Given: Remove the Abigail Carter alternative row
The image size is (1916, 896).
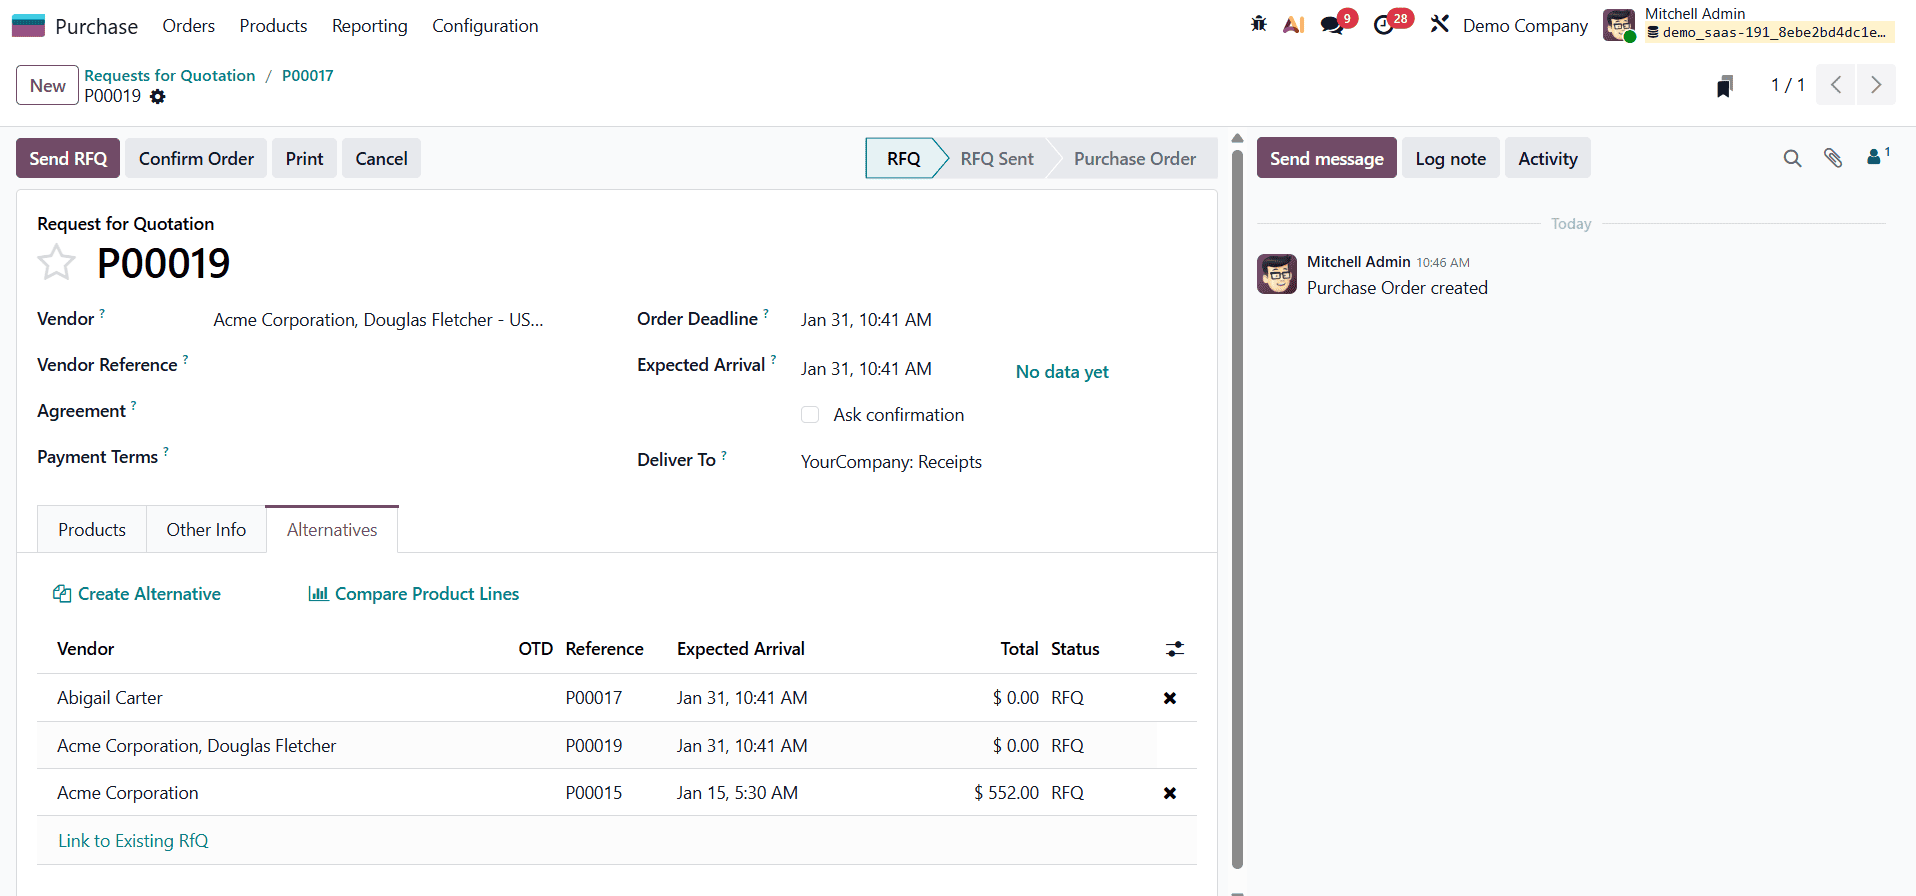Looking at the screenshot, I should pos(1169,698).
